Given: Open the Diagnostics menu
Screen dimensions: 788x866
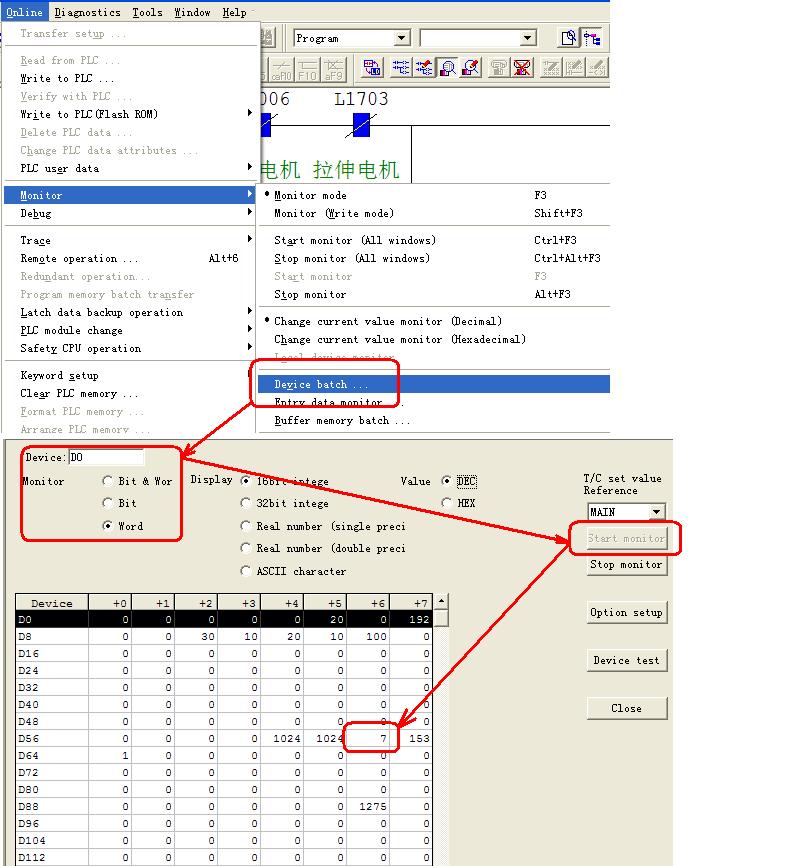Looking at the screenshot, I should [87, 12].
